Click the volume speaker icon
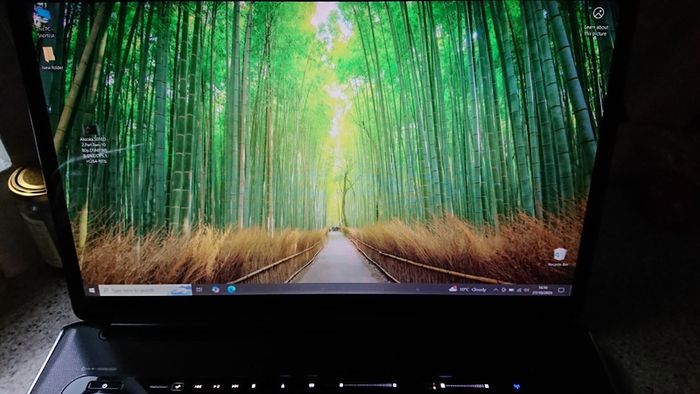Screen dimensions: 700x394 click(526, 290)
